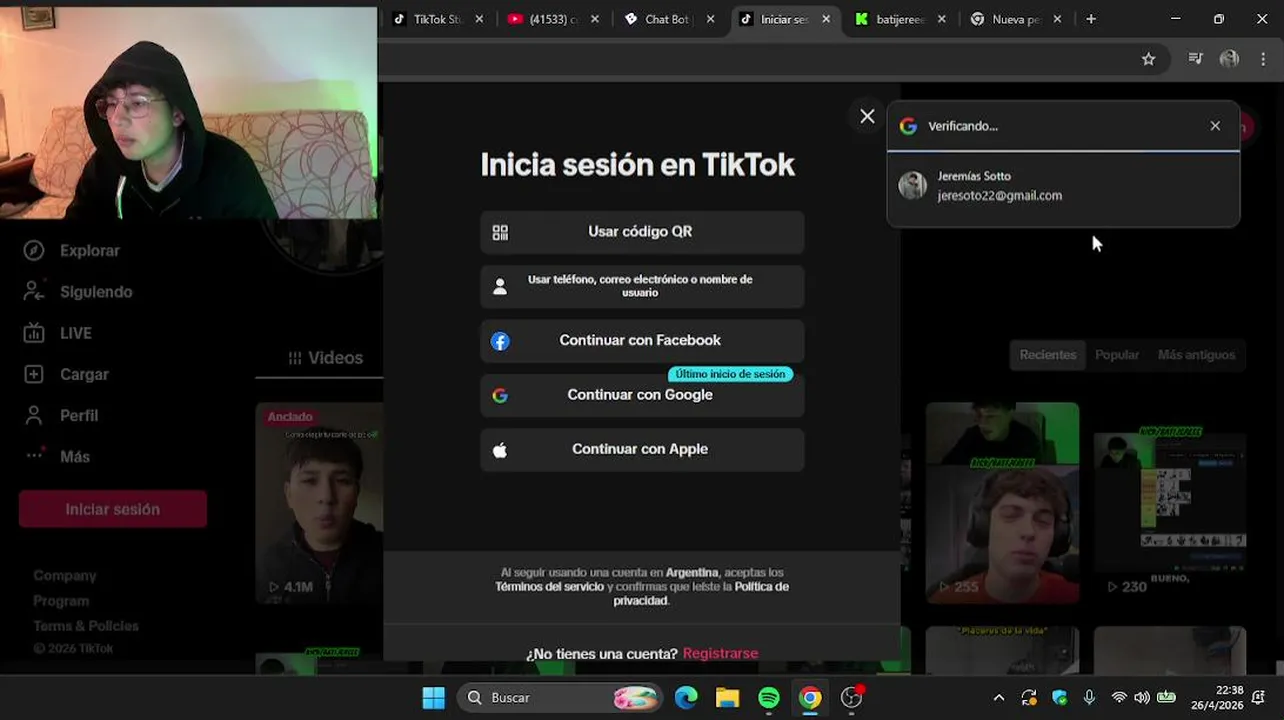Image resolution: width=1284 pixels, height=720 pixels.
Task: Click the Apple logo icon
Action: point(500,450)
